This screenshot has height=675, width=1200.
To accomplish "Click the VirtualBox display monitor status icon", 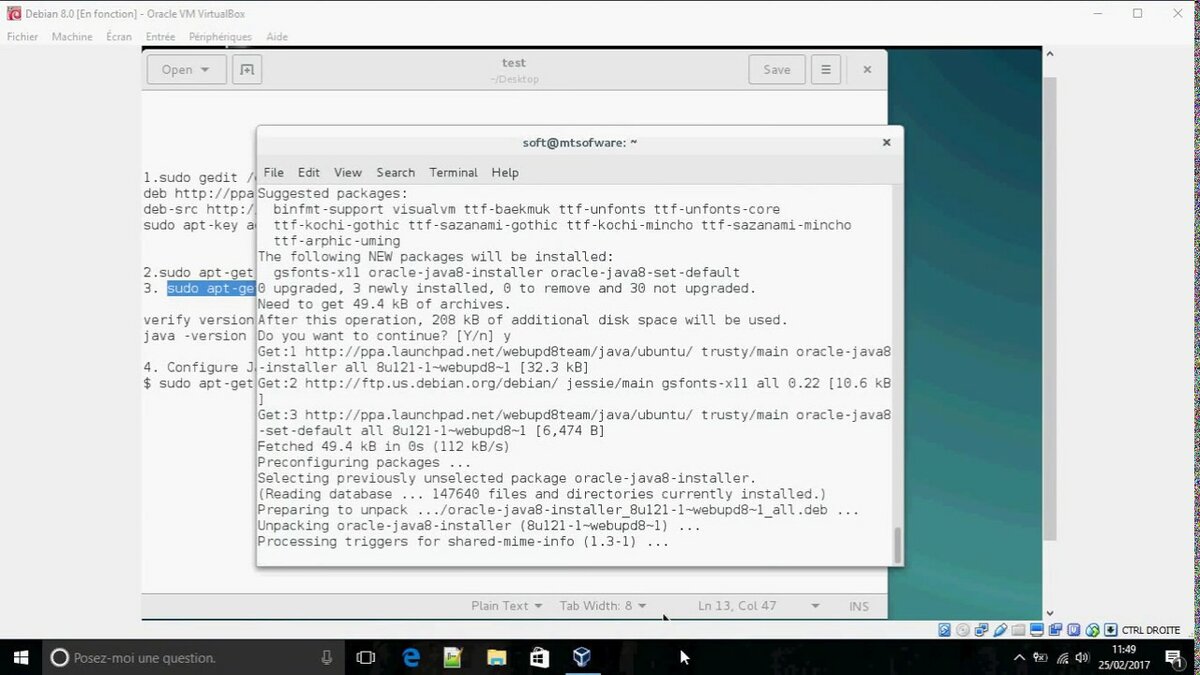I will point(1037,630).
